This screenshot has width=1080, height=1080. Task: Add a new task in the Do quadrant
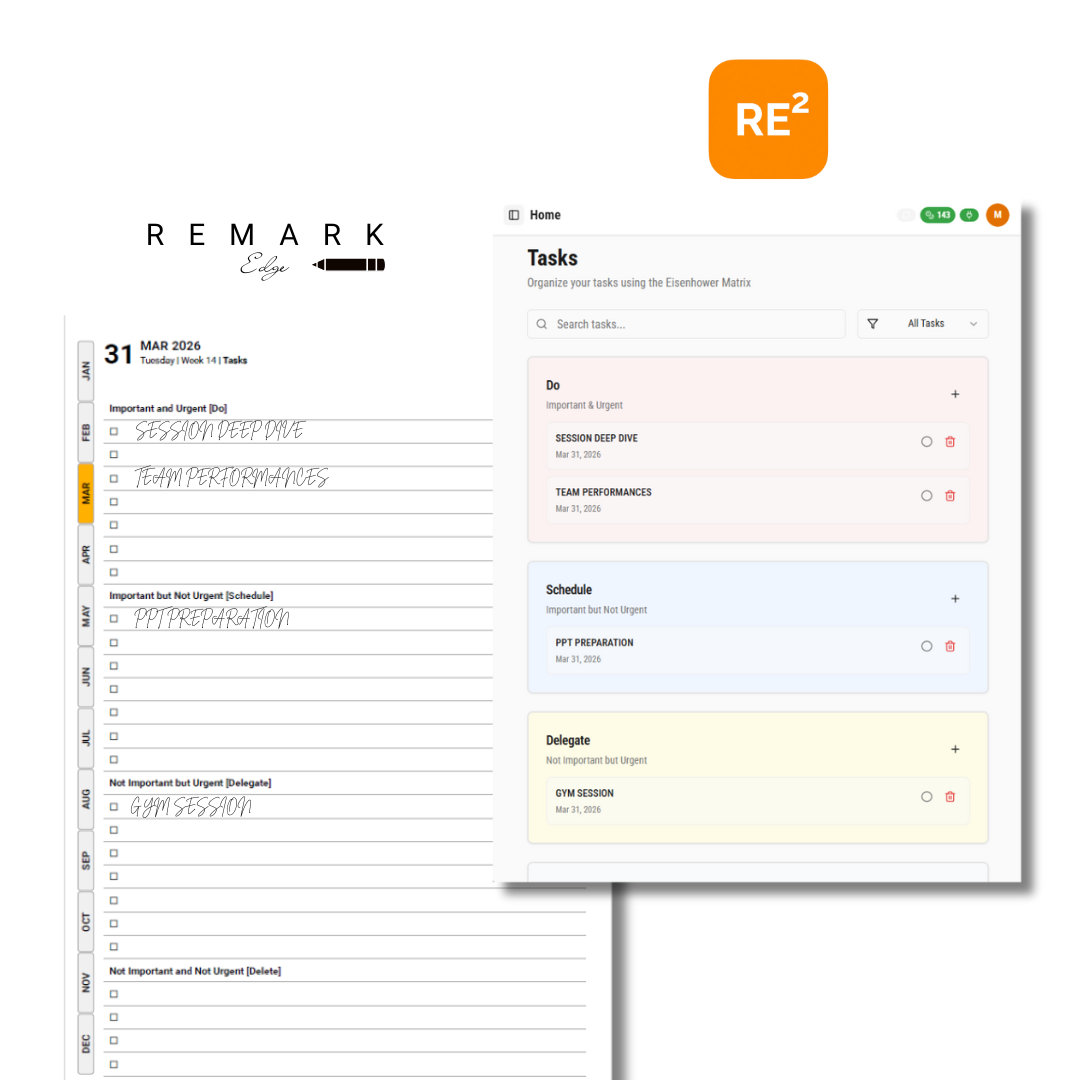pyautogui.click(x=955, y=394)
